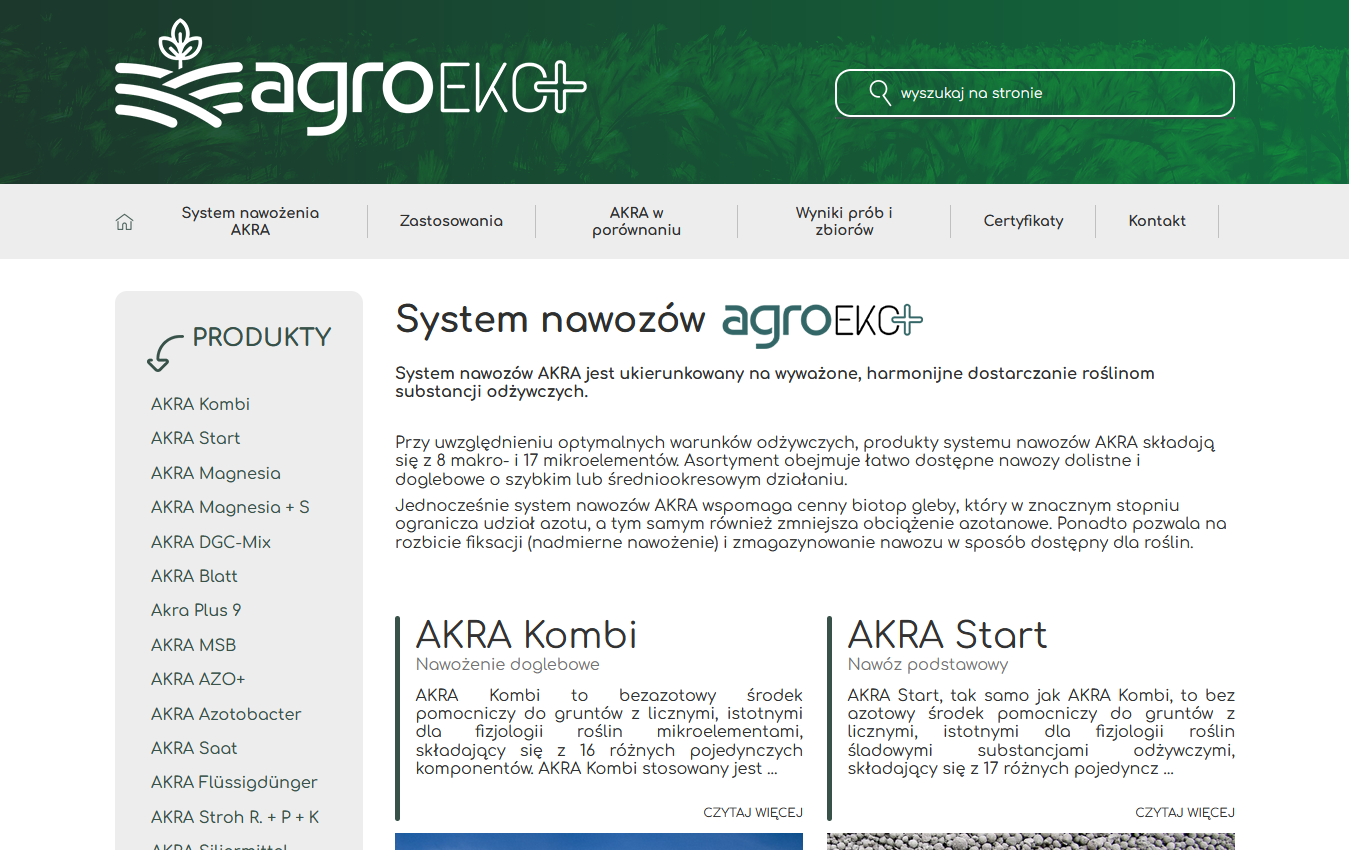Focus the 'wyszukaj na stronie' search field
Viewport: 1349px width, 850px height.
[1034, 93]
